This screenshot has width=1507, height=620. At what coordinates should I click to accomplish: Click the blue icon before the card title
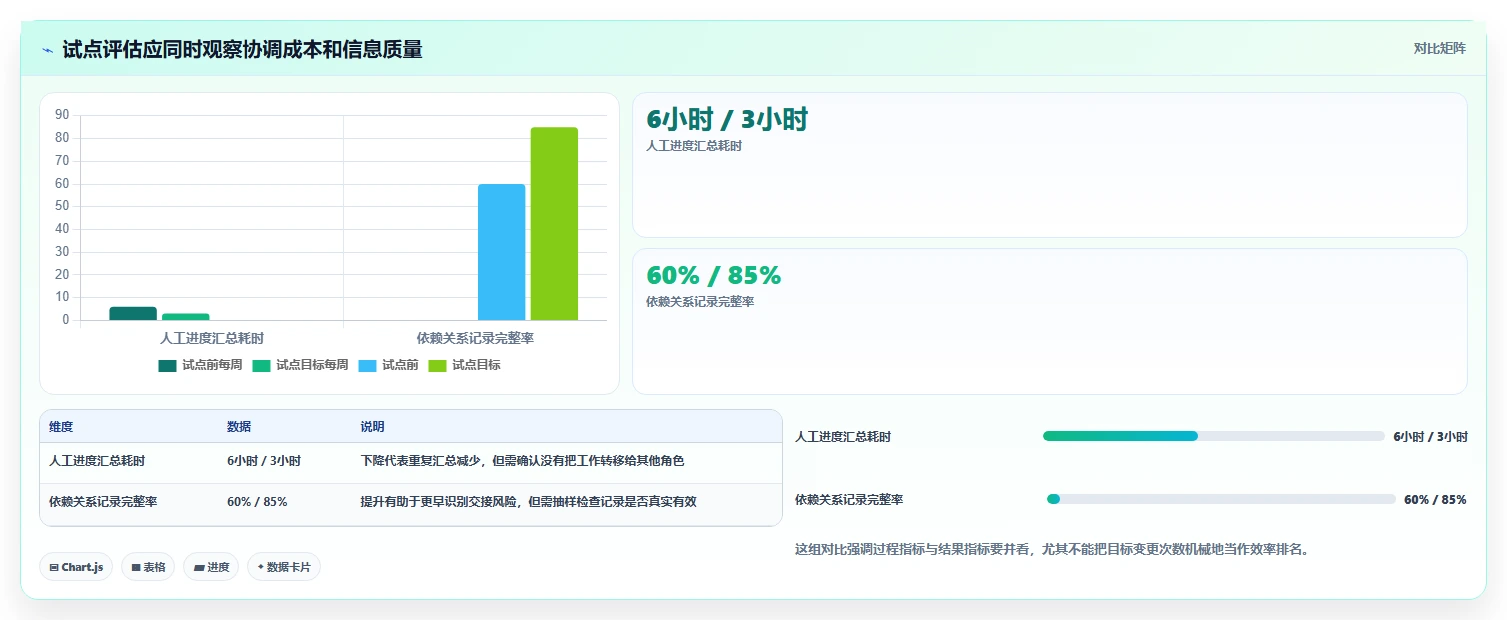click(48, 50)
